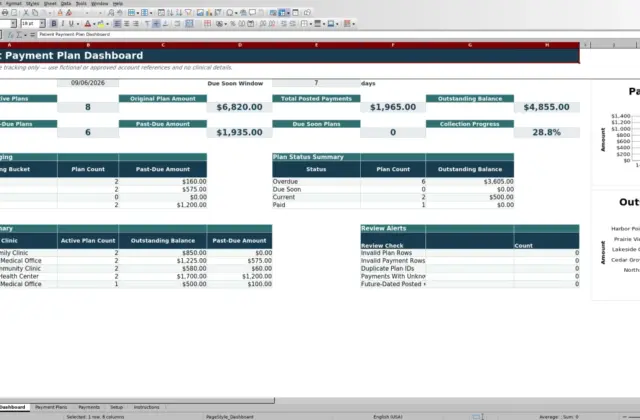Viewport: 640px width, 420px height.
Task: Switch to the Payments sheet tab
Action: pyautogui.click(x=89, y=407)
